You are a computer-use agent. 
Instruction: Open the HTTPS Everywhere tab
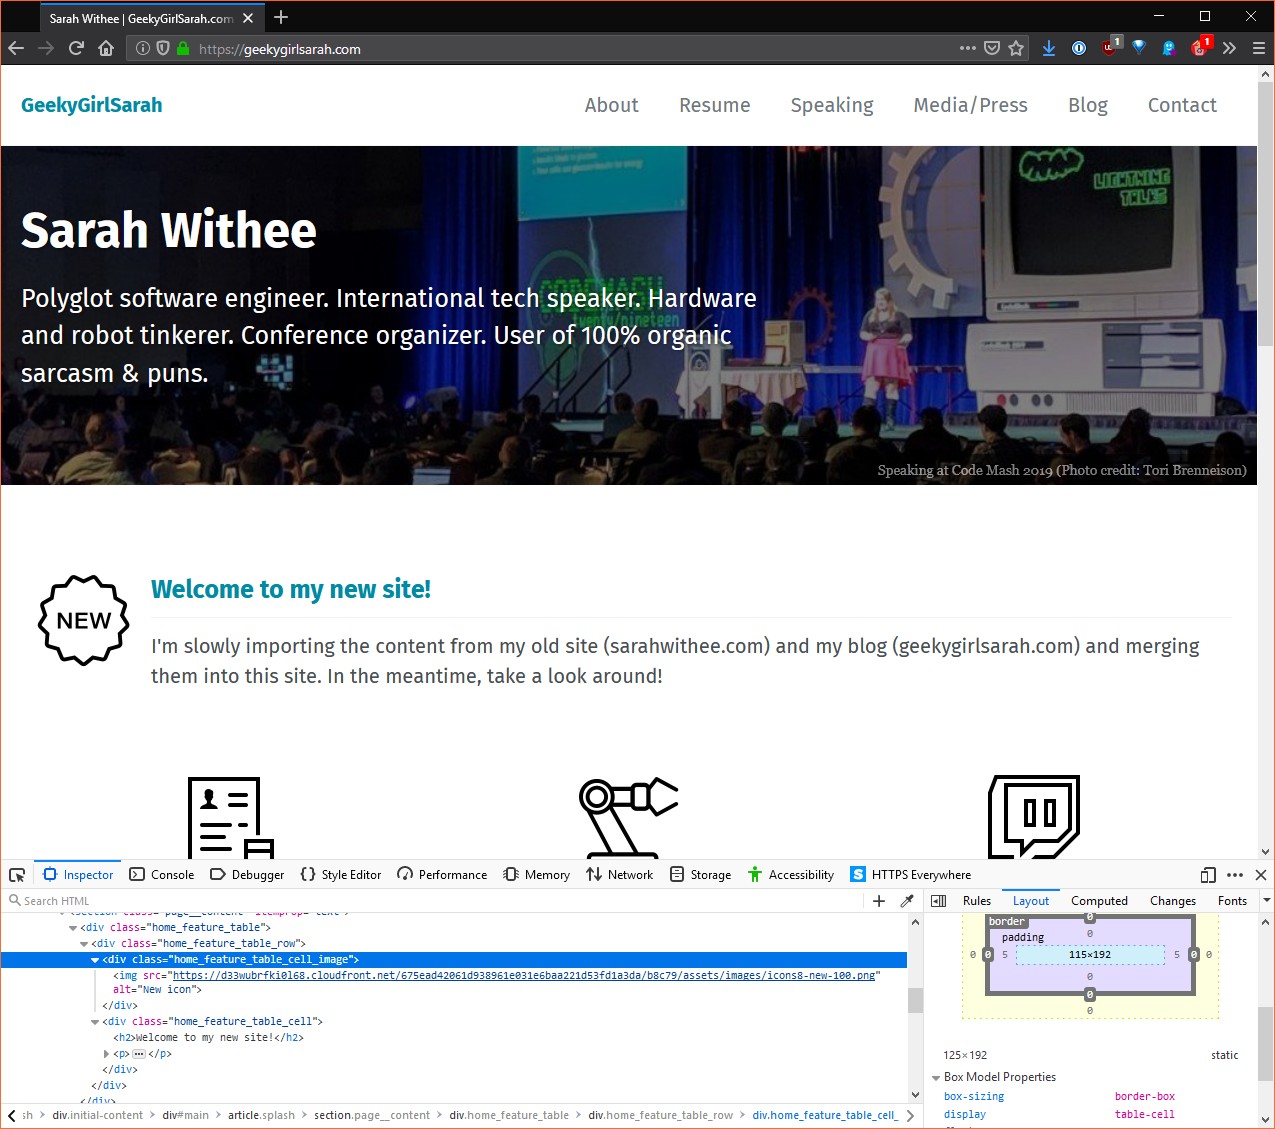(911, 875)
